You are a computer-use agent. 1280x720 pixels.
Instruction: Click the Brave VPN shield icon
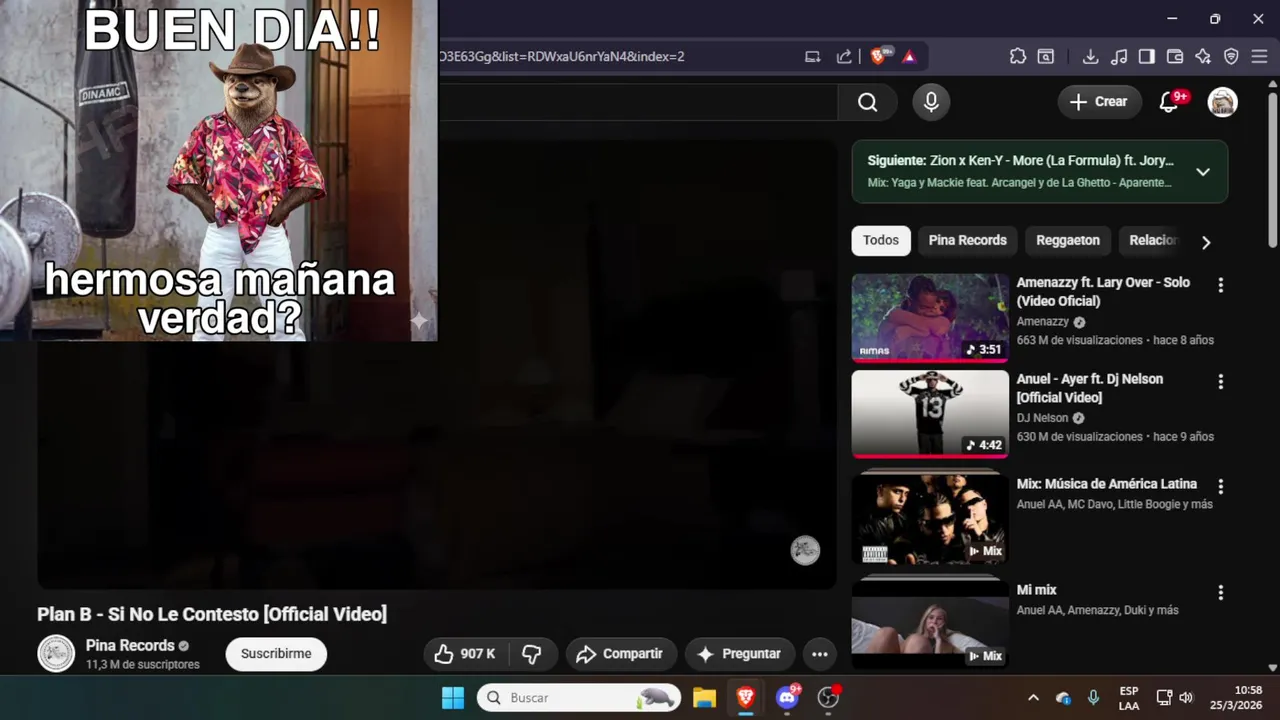click(x=1231, y=57)
